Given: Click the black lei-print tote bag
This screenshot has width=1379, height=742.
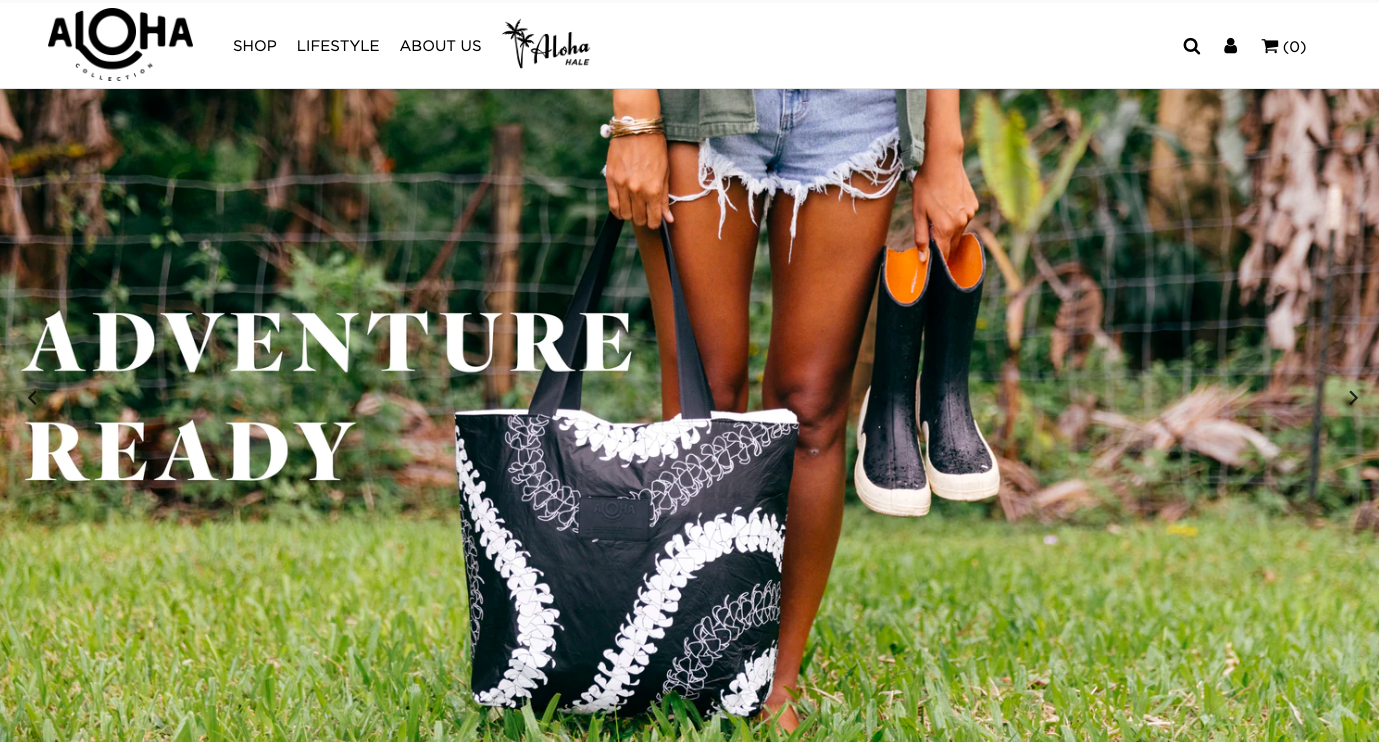Looking at the screenshot, I should click(x=628, y=560).
